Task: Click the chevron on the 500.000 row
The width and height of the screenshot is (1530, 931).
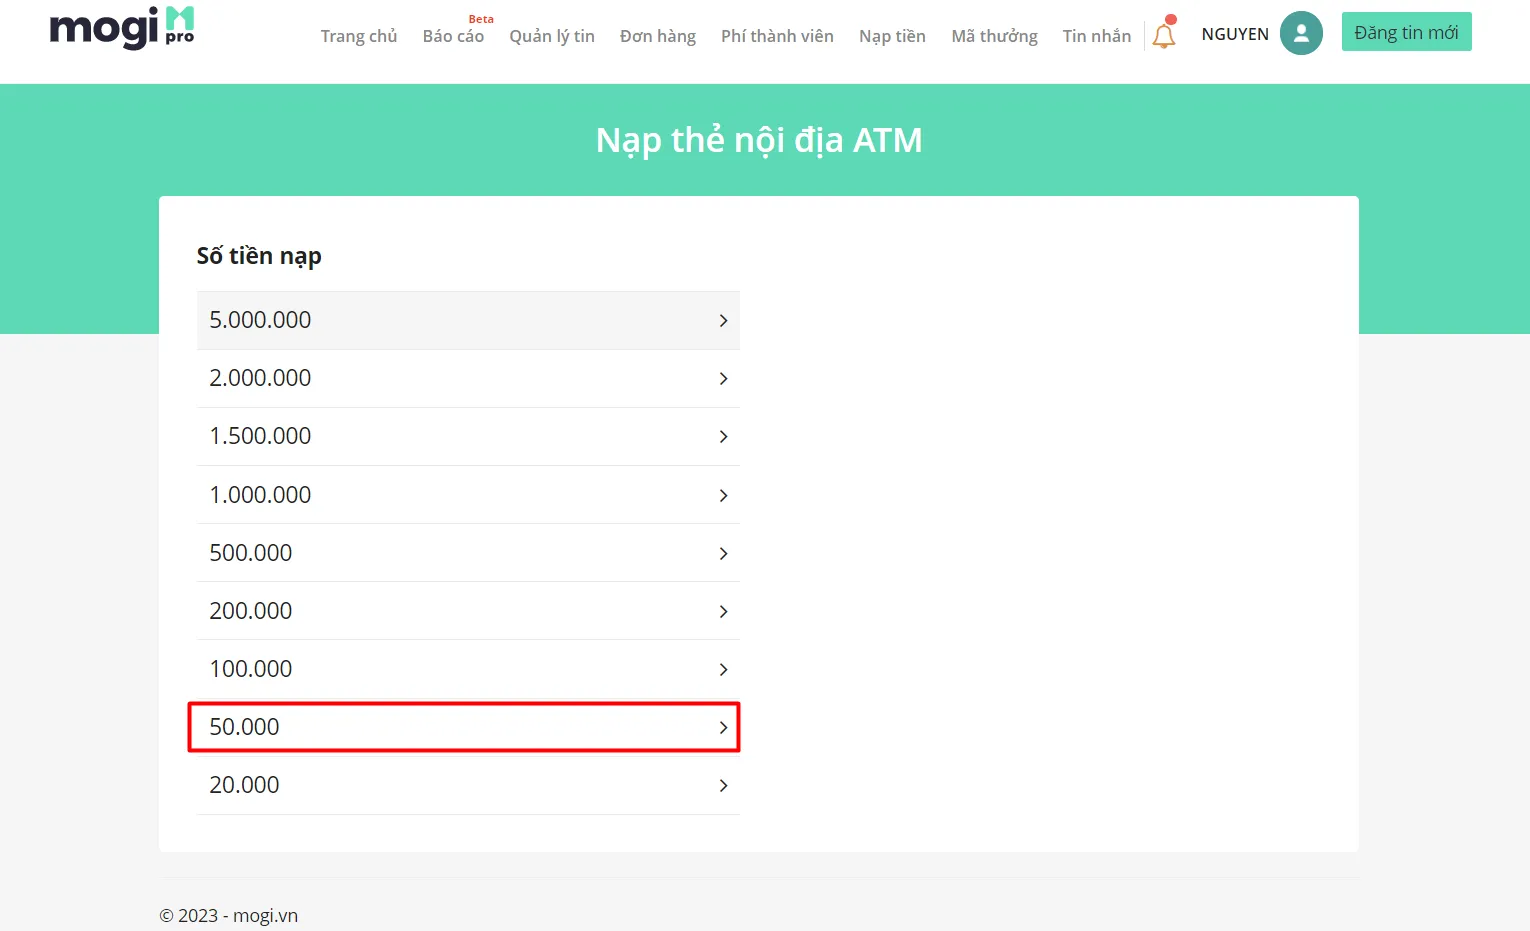Action: (x=723, y=553)
